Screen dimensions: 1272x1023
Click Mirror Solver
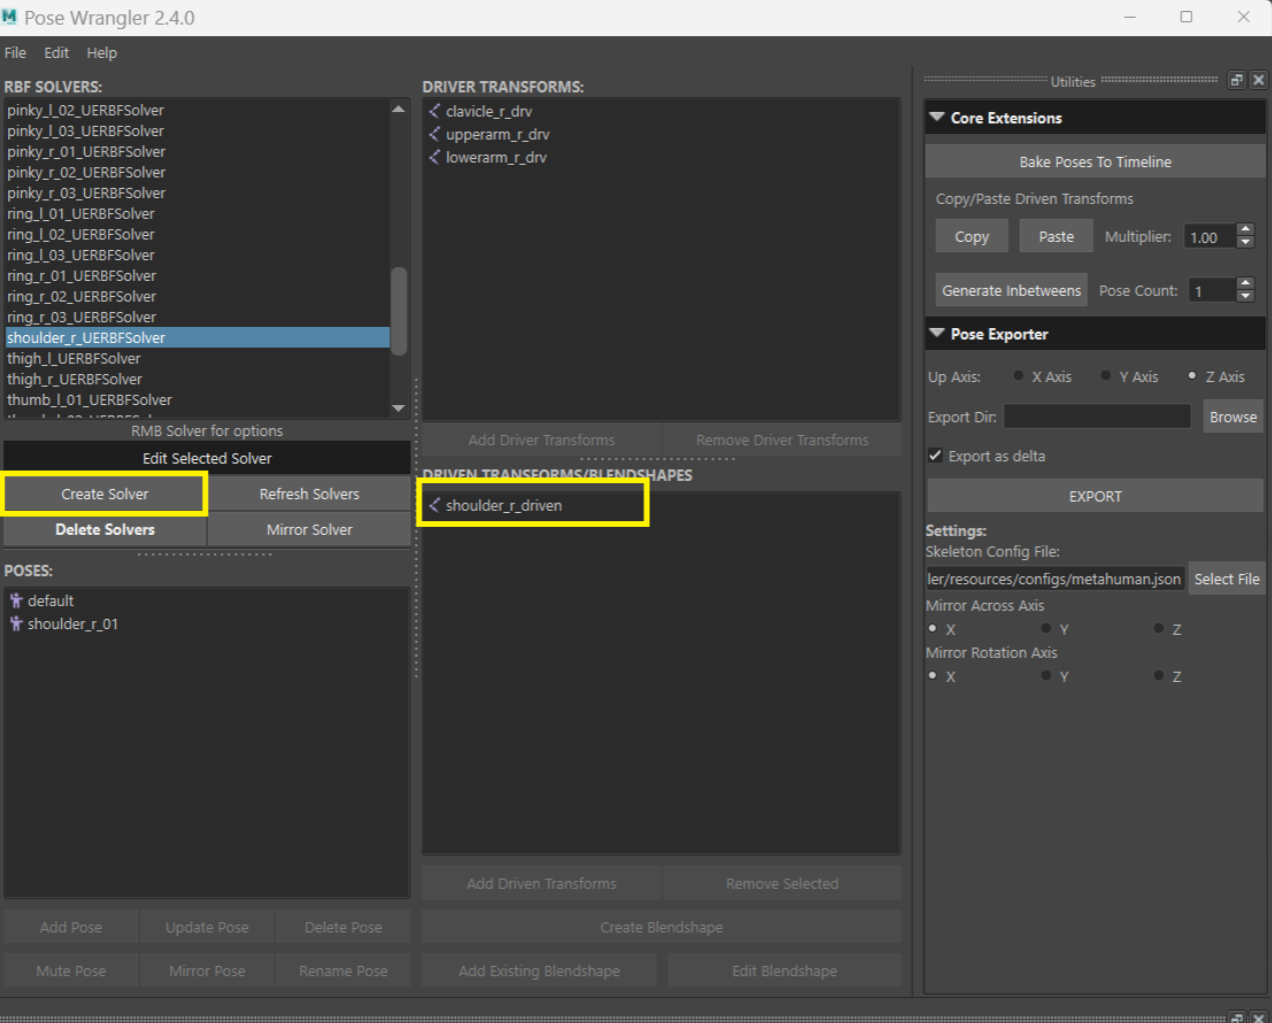click(309, 530)
